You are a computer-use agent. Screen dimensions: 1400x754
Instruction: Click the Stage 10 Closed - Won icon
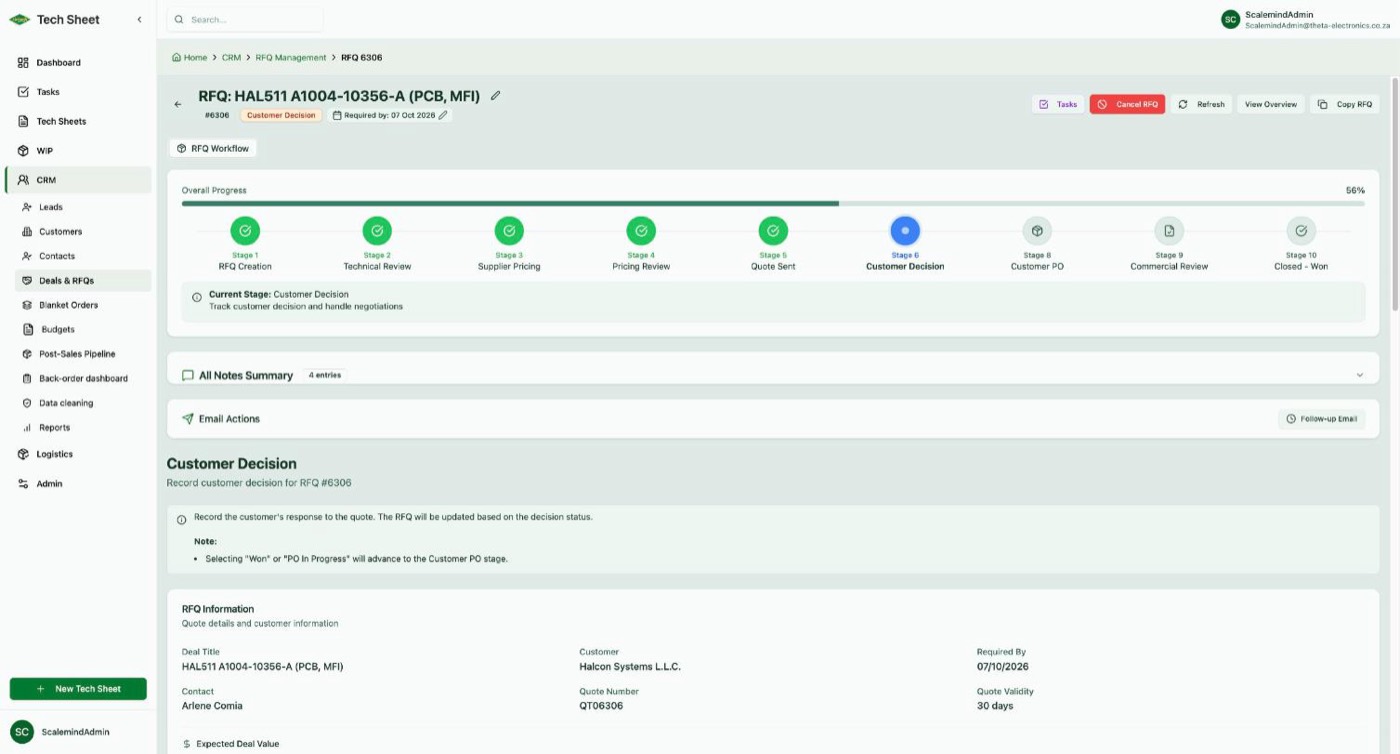1301,231
